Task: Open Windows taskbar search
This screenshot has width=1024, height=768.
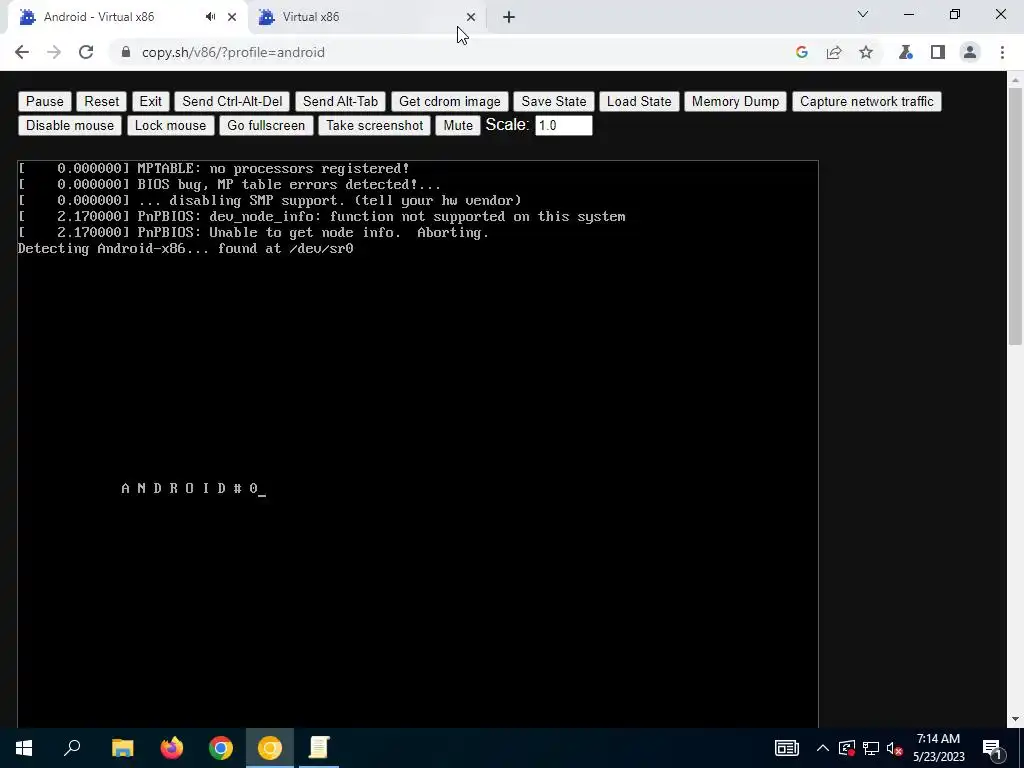Action: click(72, 748)
